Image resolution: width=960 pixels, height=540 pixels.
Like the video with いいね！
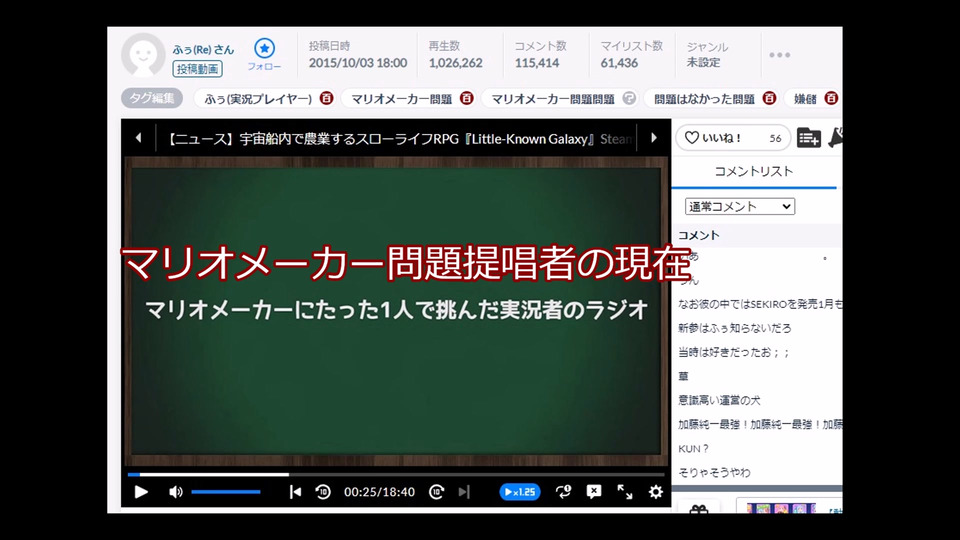point(733,138)
